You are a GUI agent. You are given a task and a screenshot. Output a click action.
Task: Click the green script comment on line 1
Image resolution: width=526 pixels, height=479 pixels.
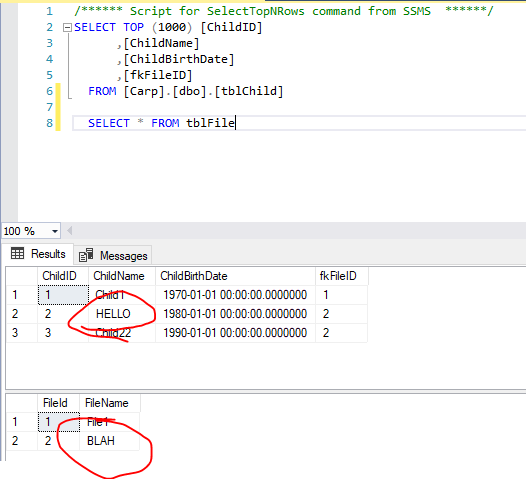pos(284,11)
